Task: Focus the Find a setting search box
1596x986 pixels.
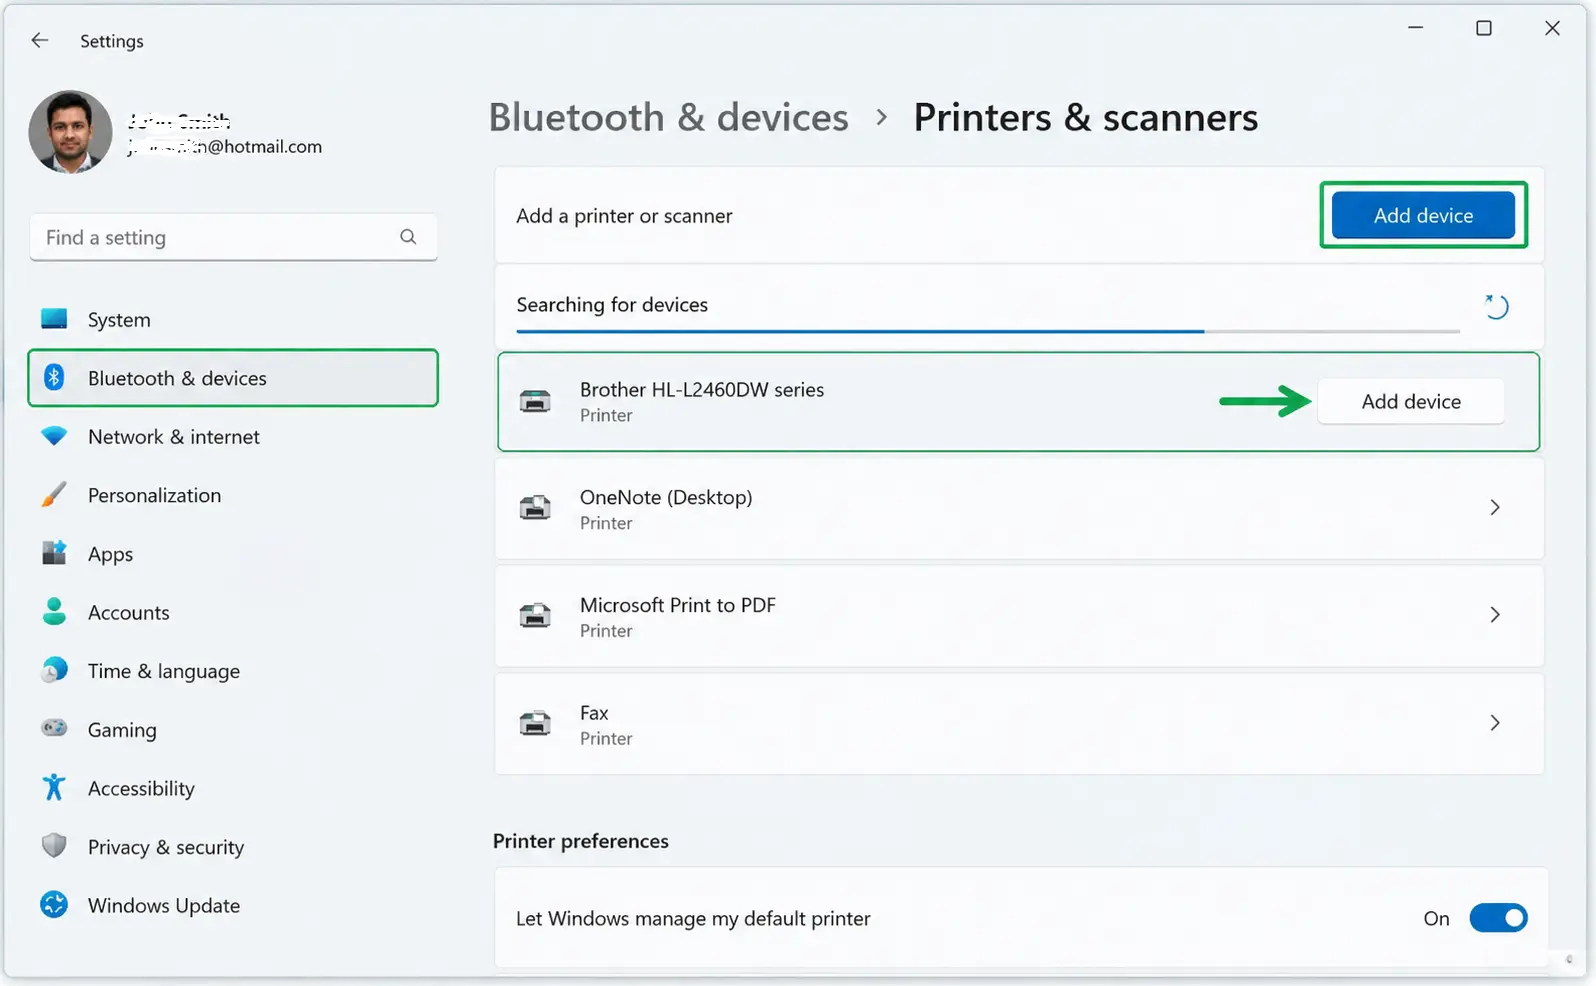Action: pos(233,237)
